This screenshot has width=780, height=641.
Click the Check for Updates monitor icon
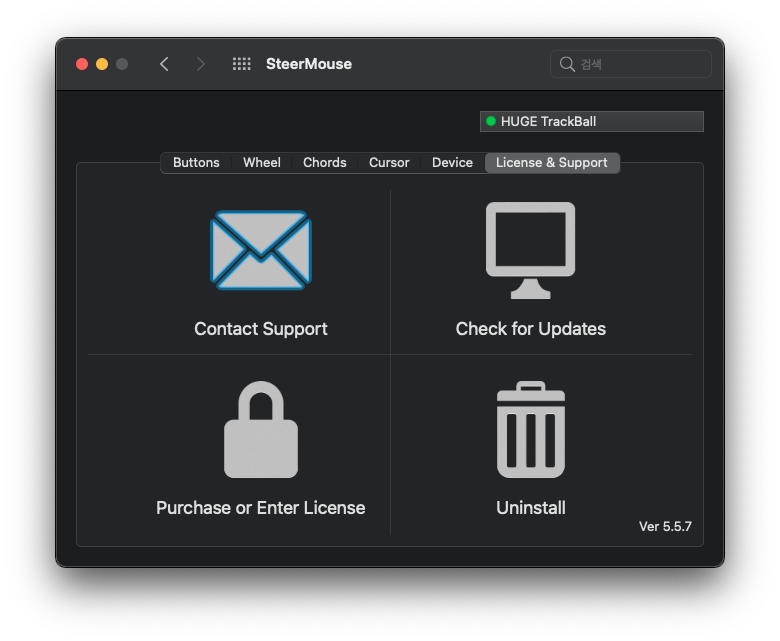coord(530,250)
